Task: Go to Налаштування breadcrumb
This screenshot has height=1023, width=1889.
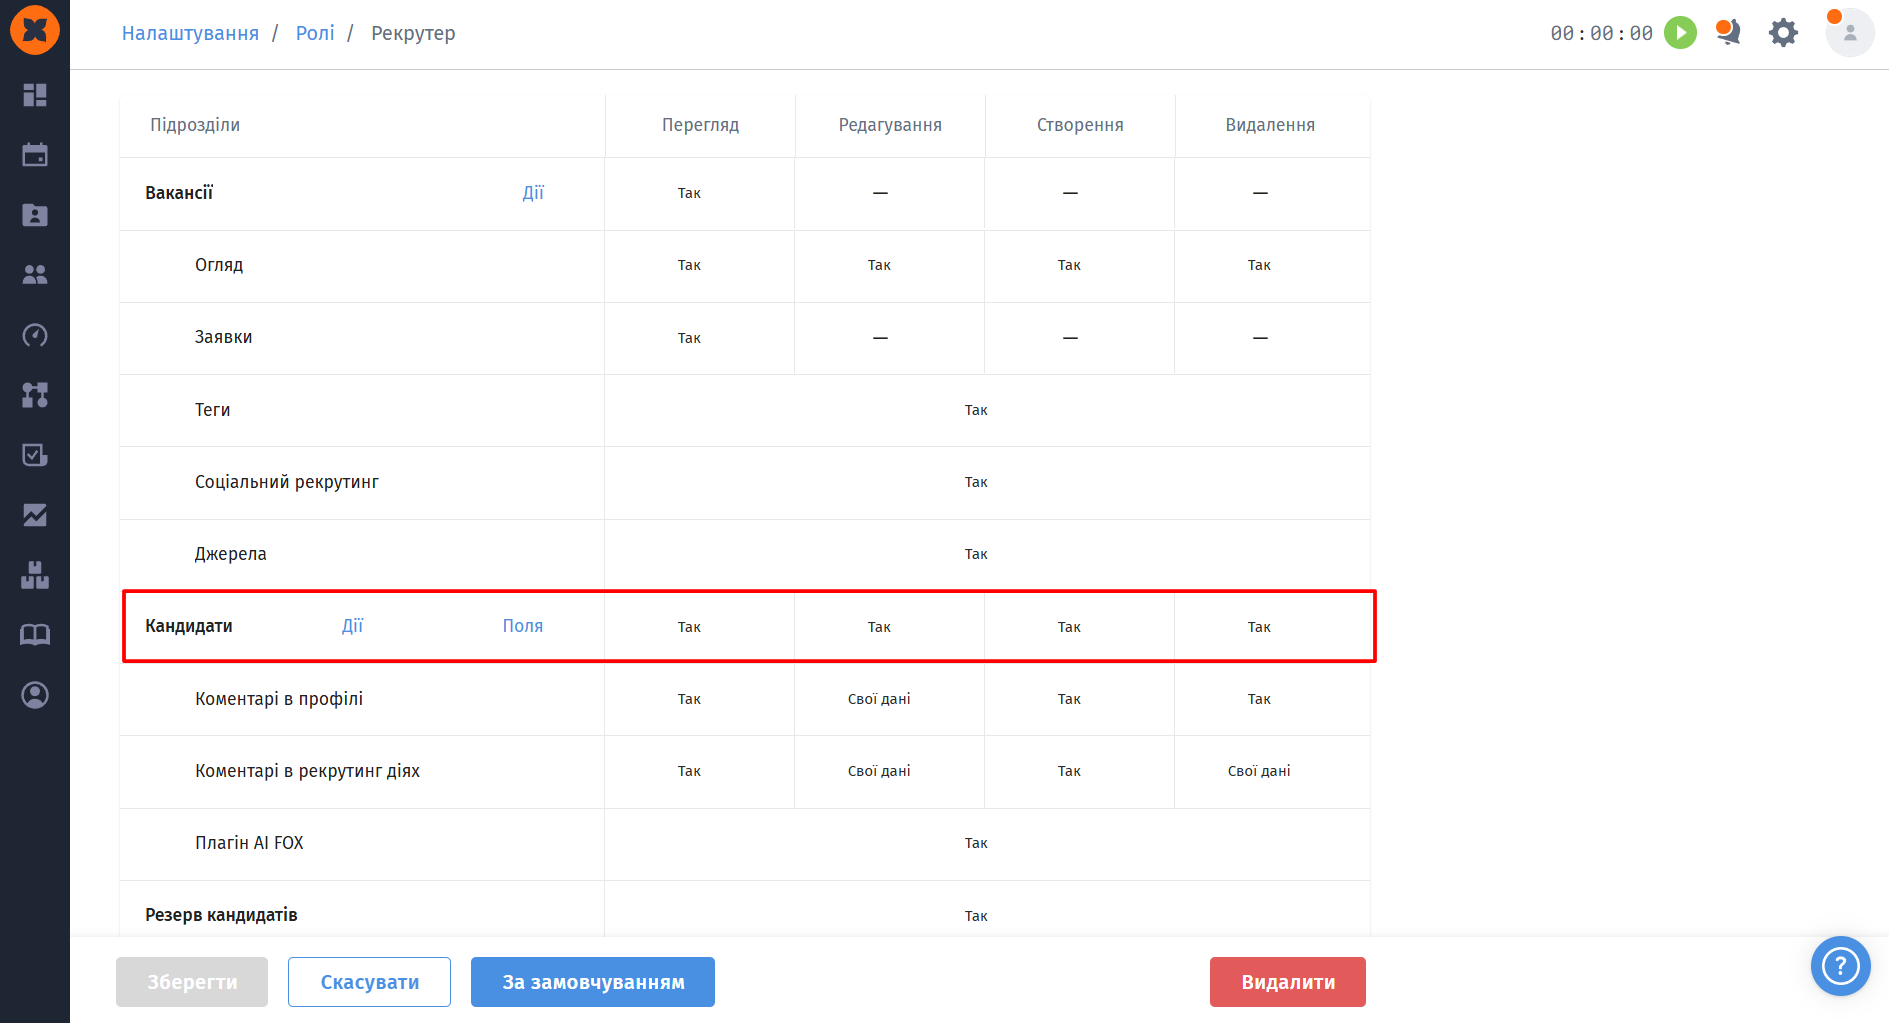Action: click(x=190, y=33)
